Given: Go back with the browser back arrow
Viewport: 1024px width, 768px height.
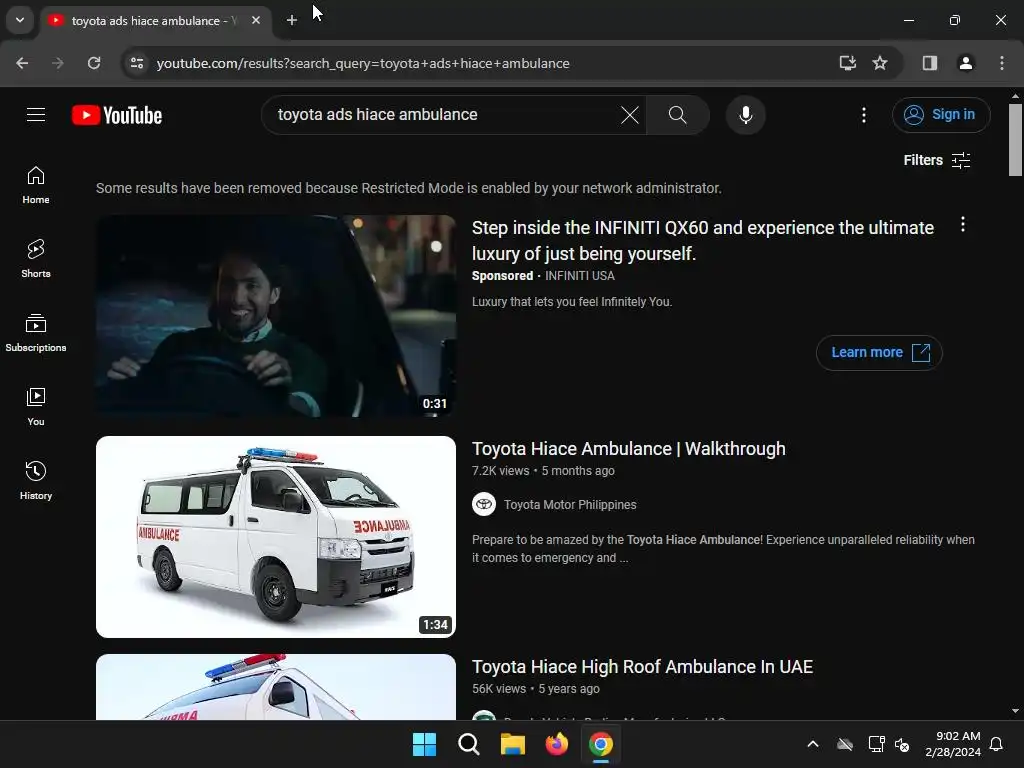Looking at the screenshot, I should 22,63.
